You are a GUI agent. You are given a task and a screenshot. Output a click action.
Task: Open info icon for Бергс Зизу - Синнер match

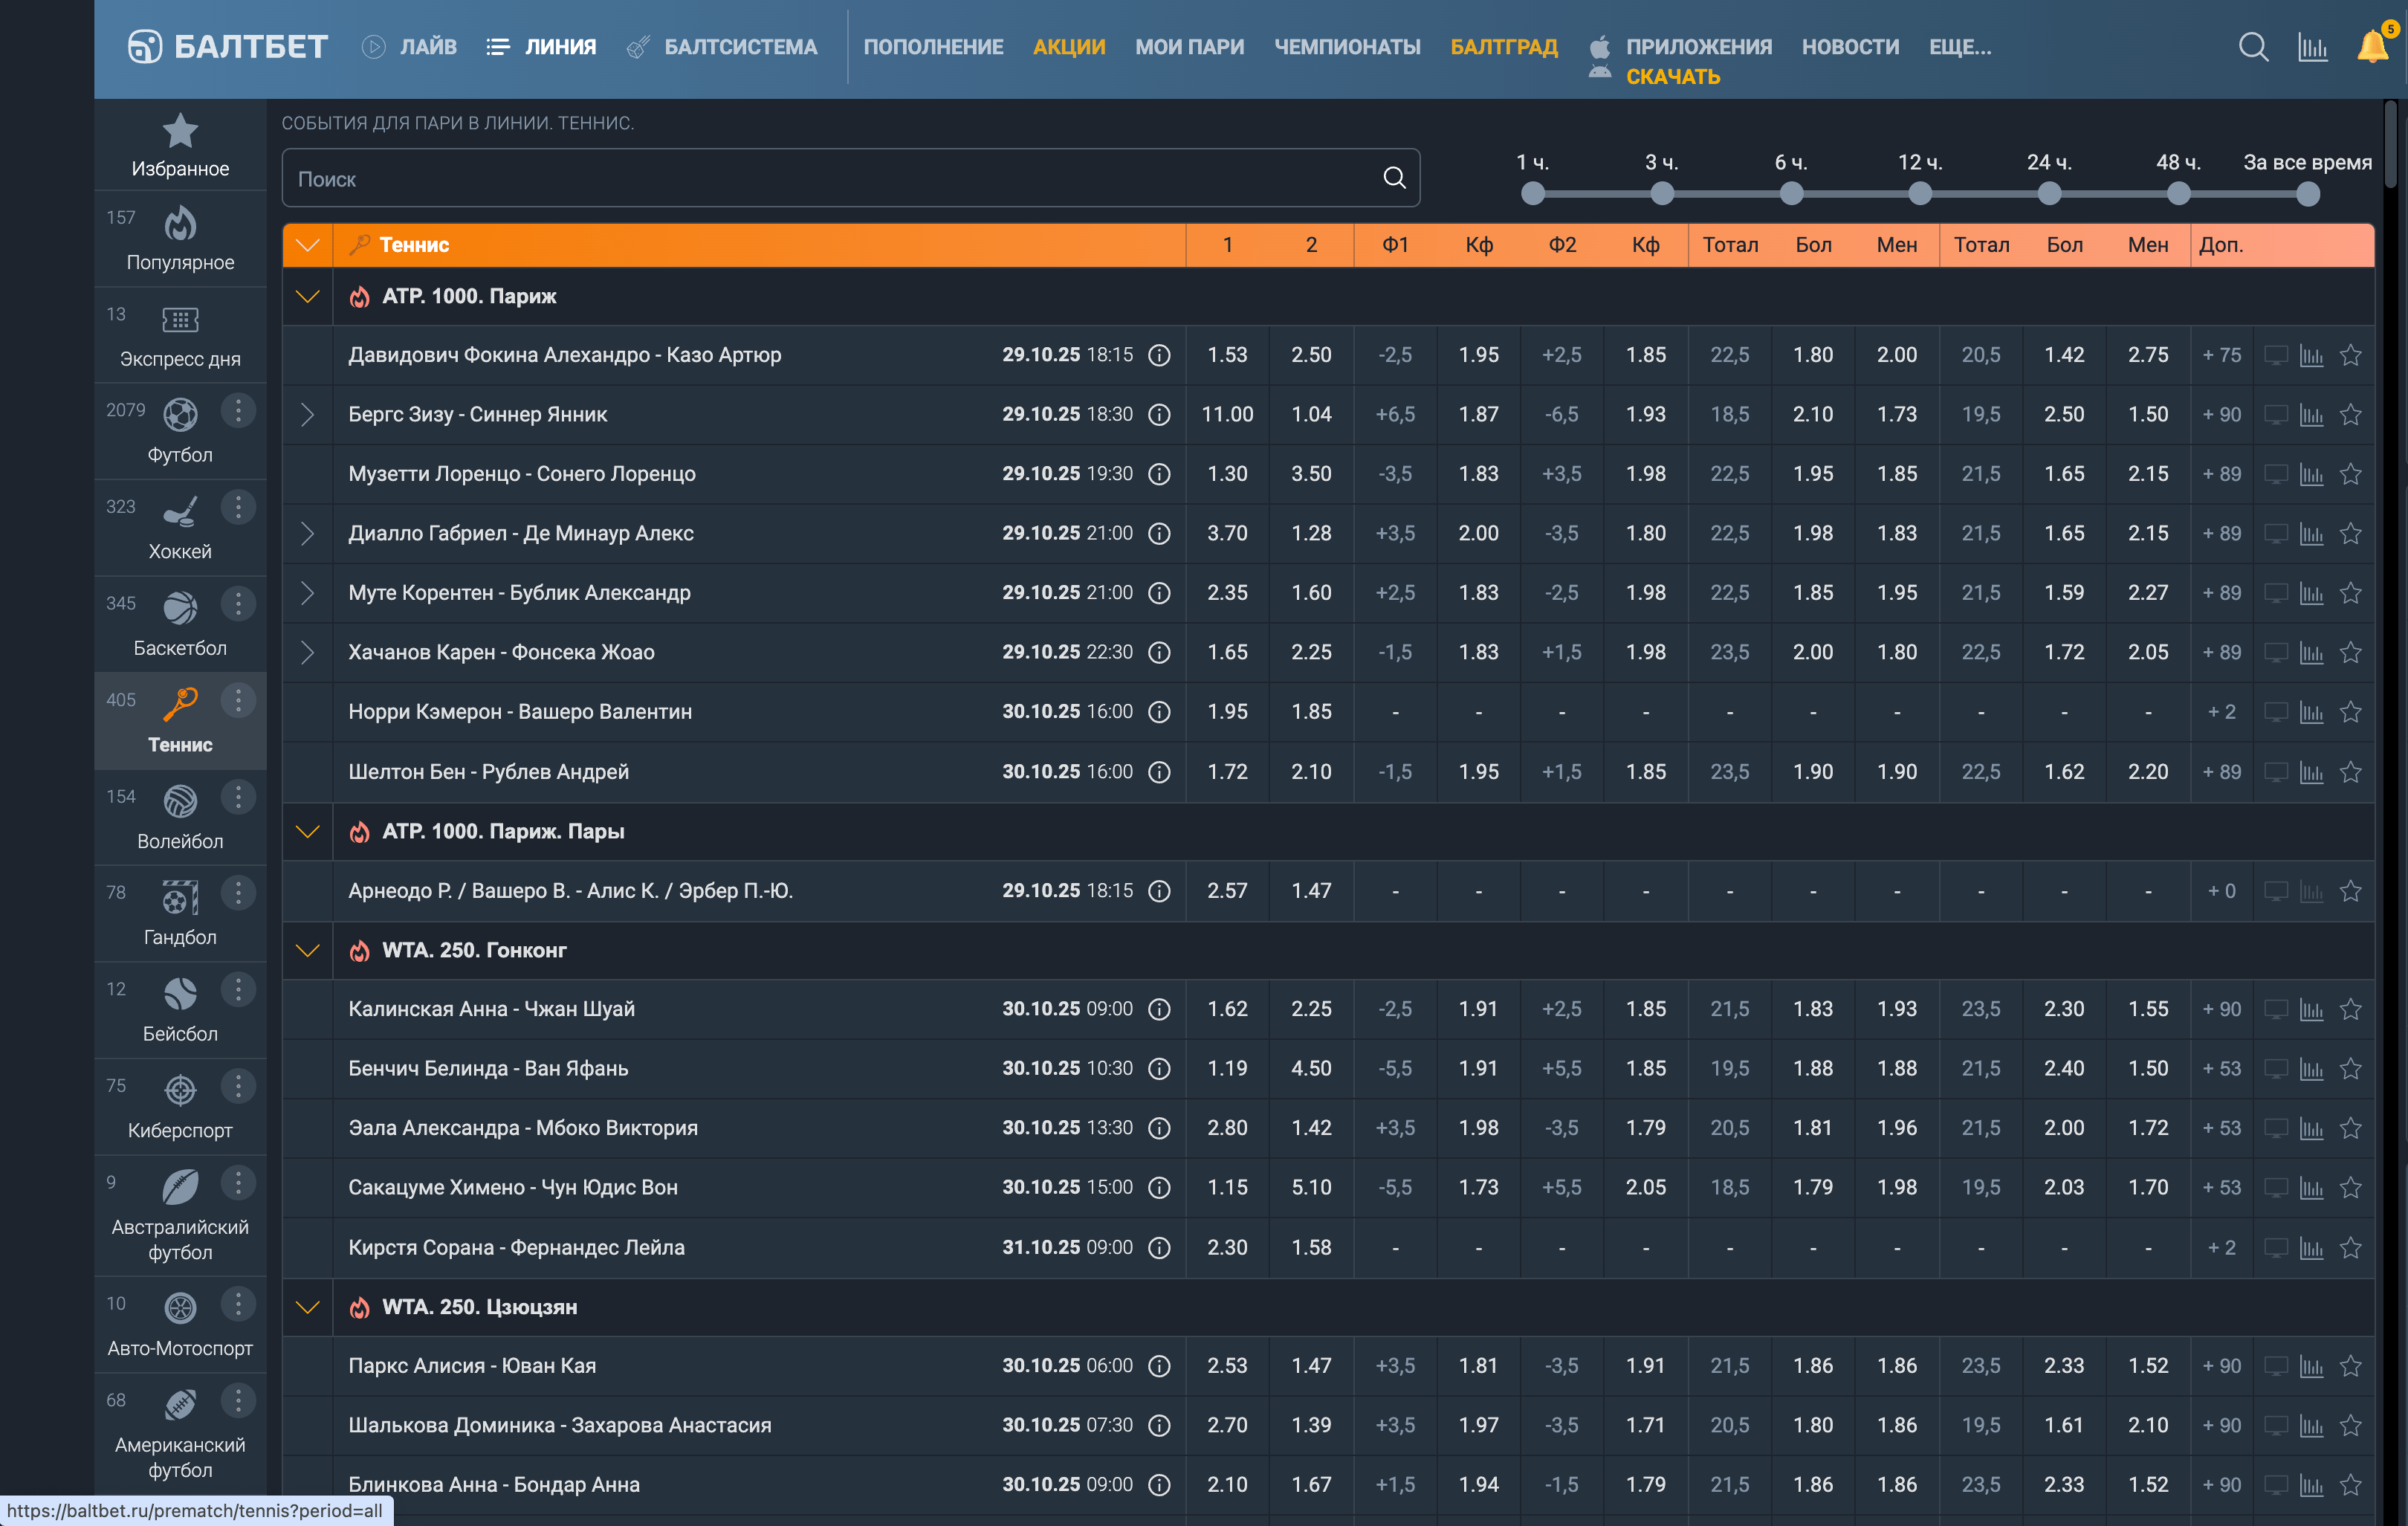(x=1159, y=415)
